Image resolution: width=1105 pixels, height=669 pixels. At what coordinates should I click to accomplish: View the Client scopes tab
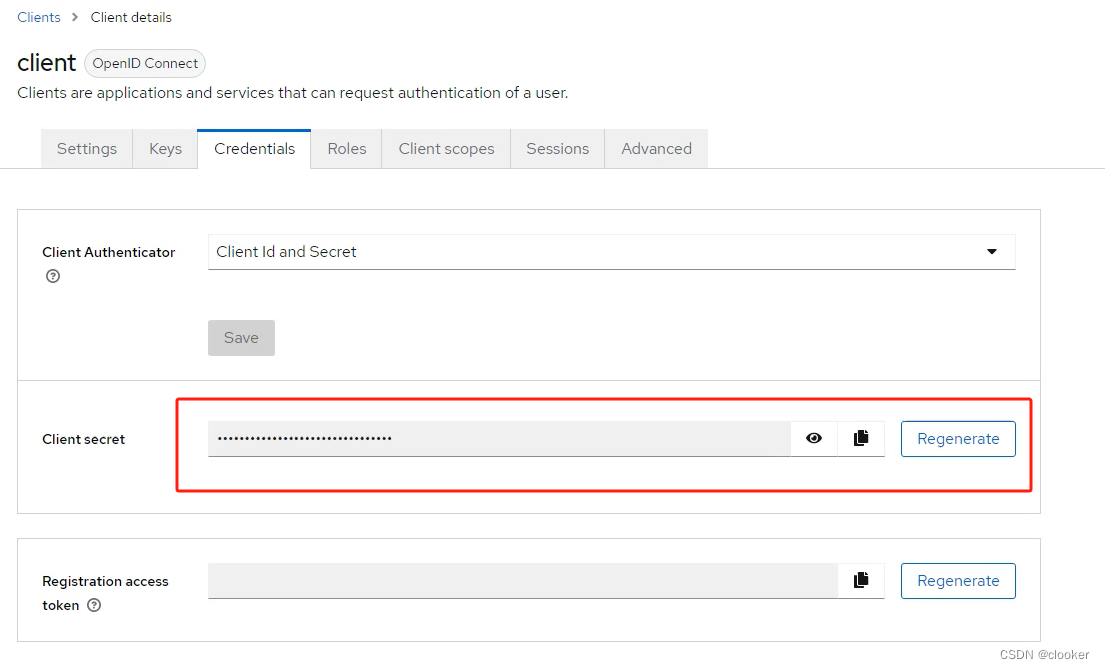click(x=446, y=148)
